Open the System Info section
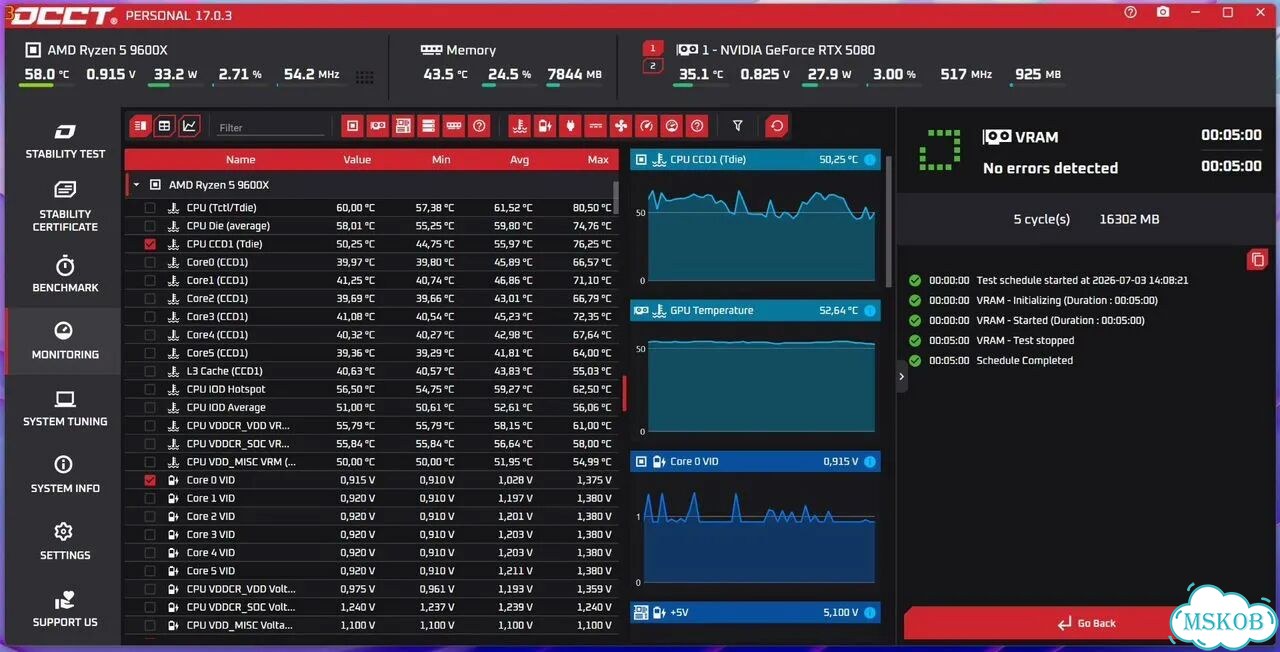 tap(64, 475)
